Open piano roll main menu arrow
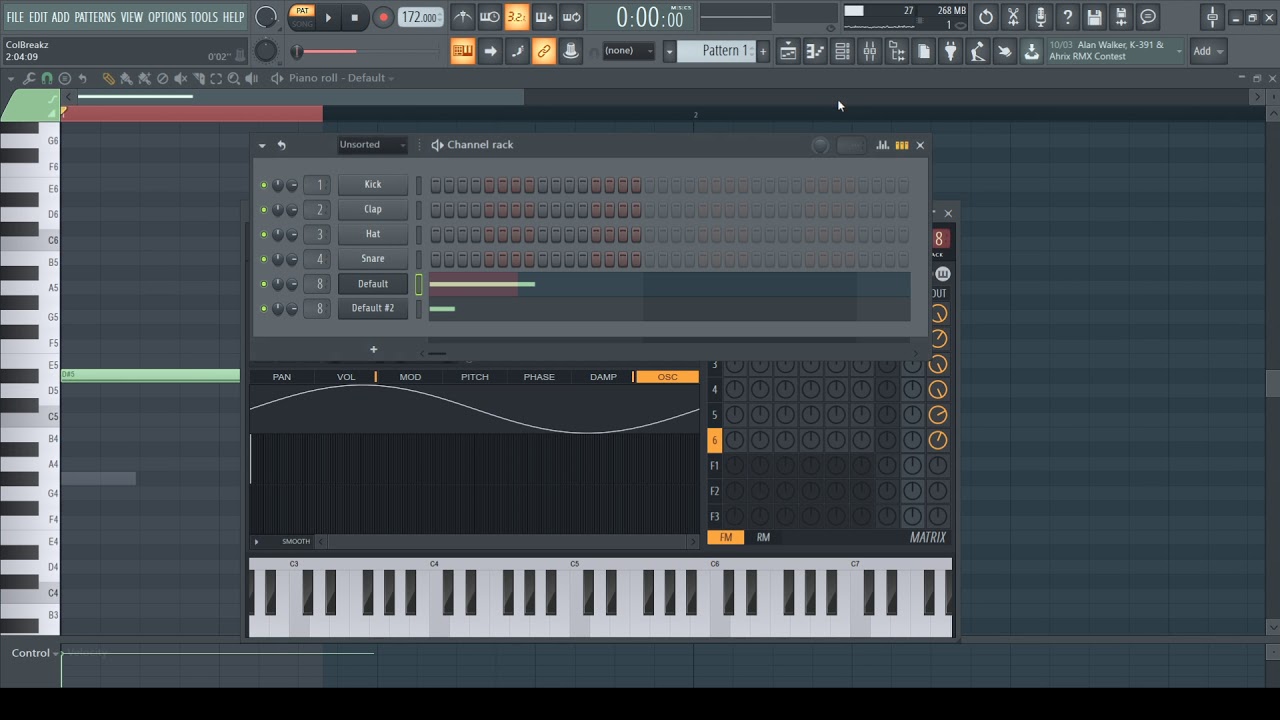 pyautogui.click(x=12, y=78)
